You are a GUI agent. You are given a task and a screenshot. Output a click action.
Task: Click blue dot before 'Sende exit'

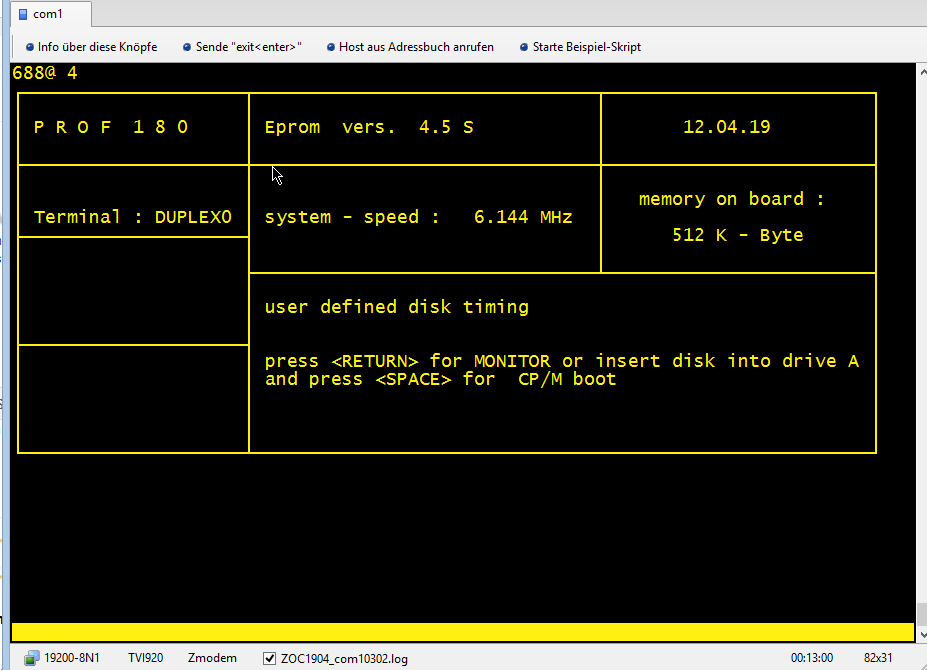(187, 47)
